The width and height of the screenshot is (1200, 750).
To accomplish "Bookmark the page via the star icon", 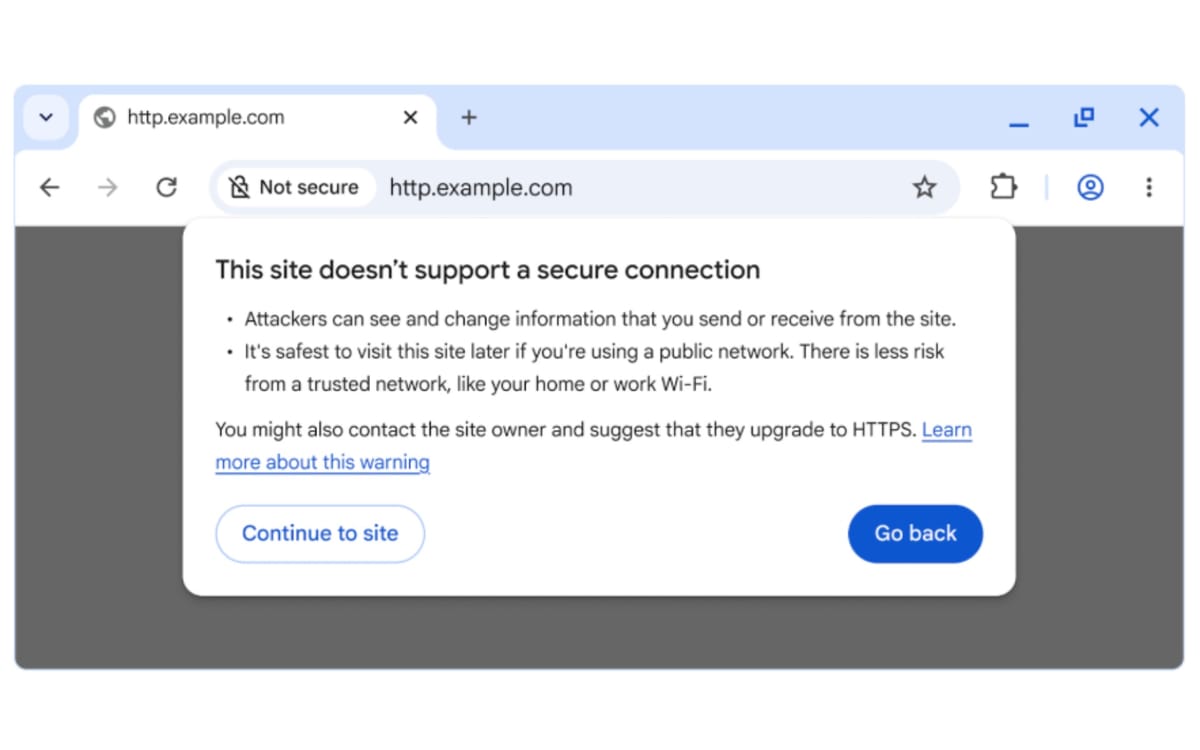I will click(925, 187).
